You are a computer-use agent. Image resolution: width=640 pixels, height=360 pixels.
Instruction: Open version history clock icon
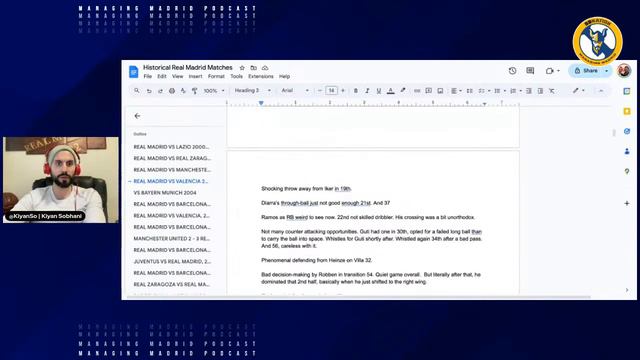coord(512,71)
